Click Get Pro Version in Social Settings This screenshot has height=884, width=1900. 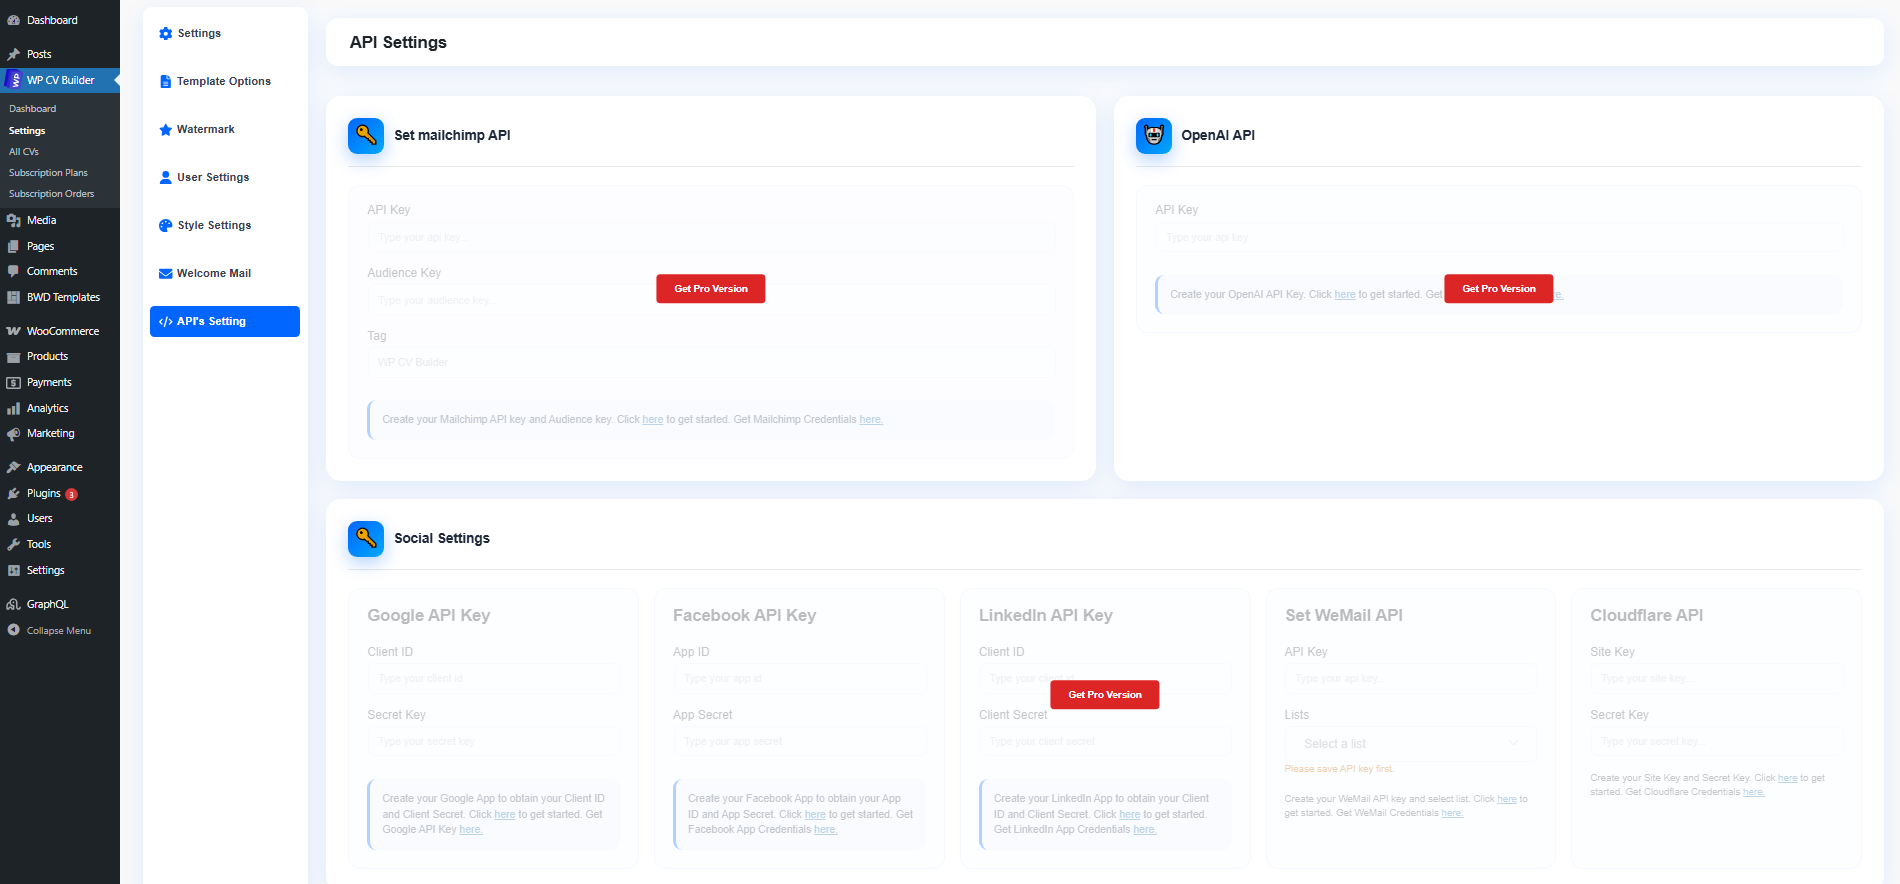click(1105, 694)
